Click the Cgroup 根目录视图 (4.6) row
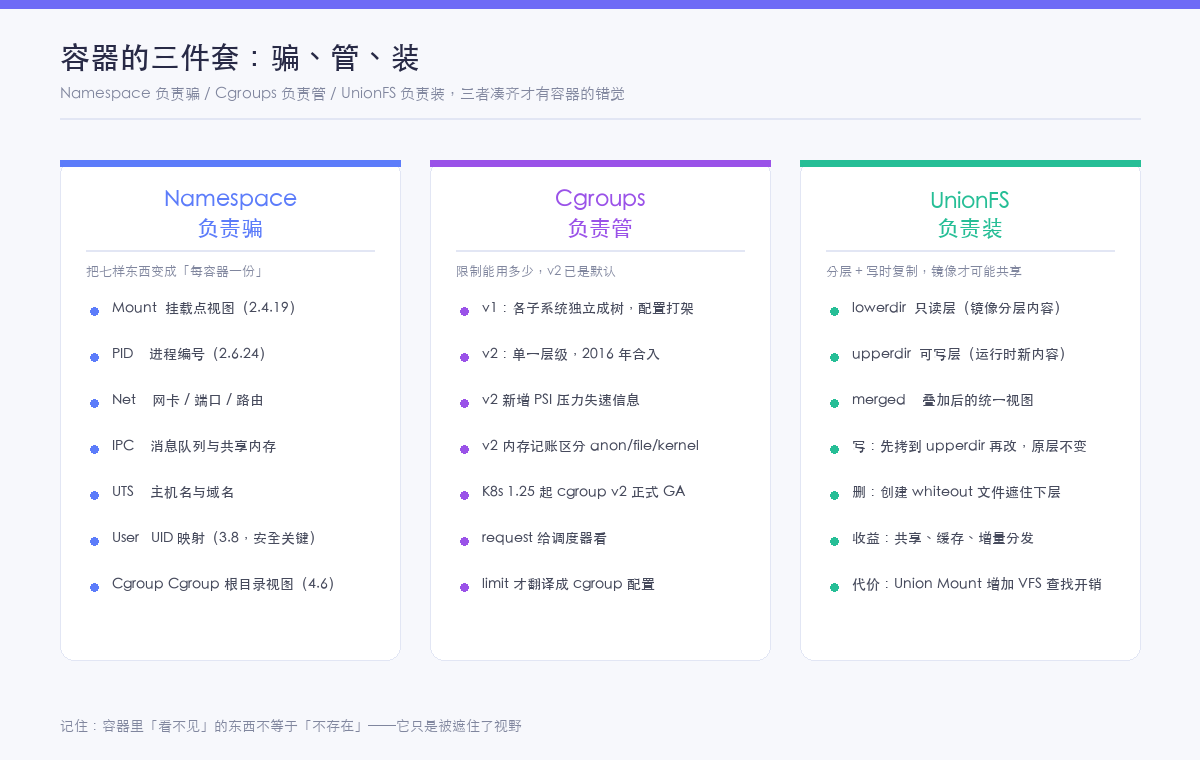The height and width of the screenshot is (760, 1200). 213,584
